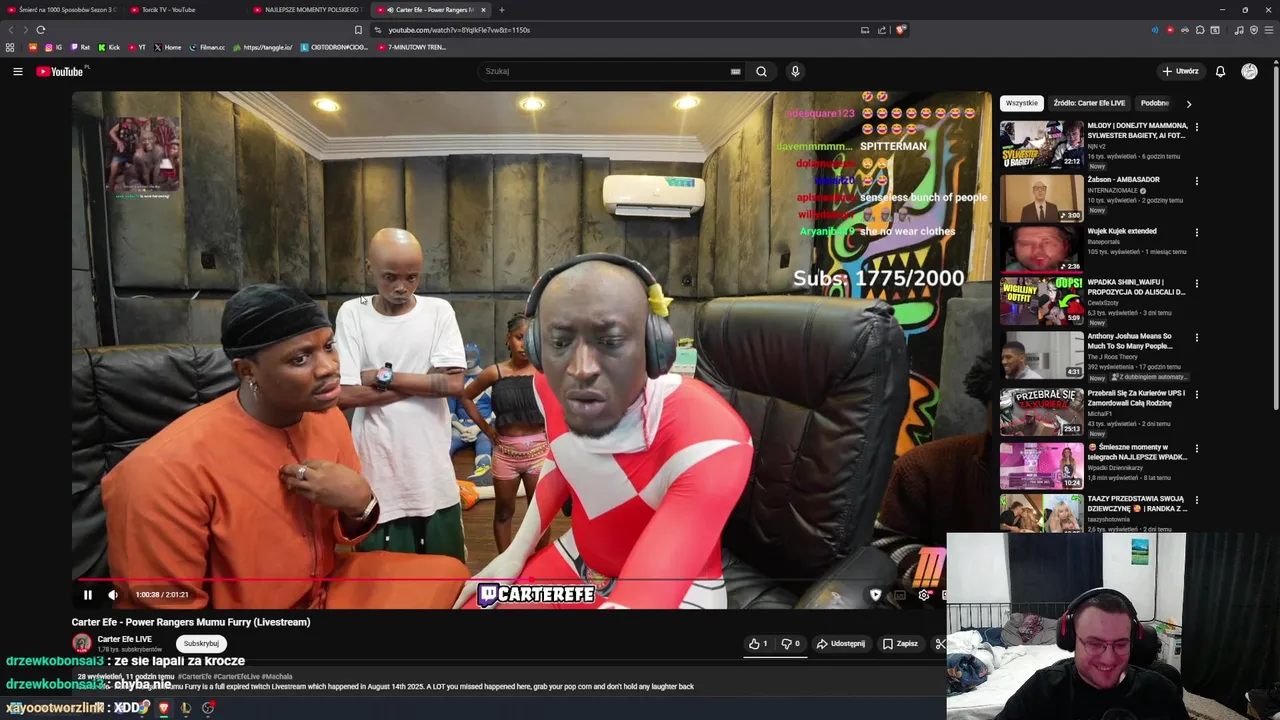Open the YouTube account avatar menu

pyautogui.click(x=1249, y=71)
